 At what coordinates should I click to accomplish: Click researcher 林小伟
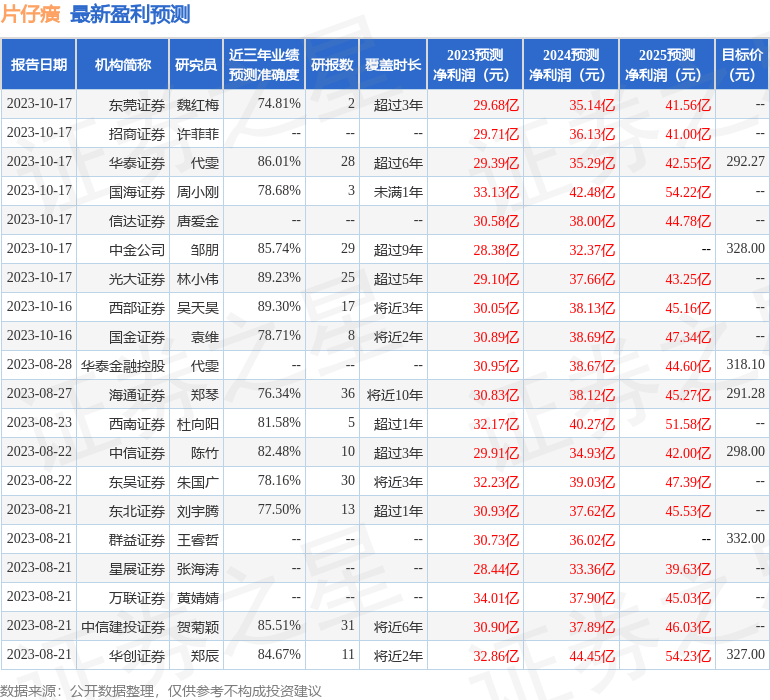(197, 279)
